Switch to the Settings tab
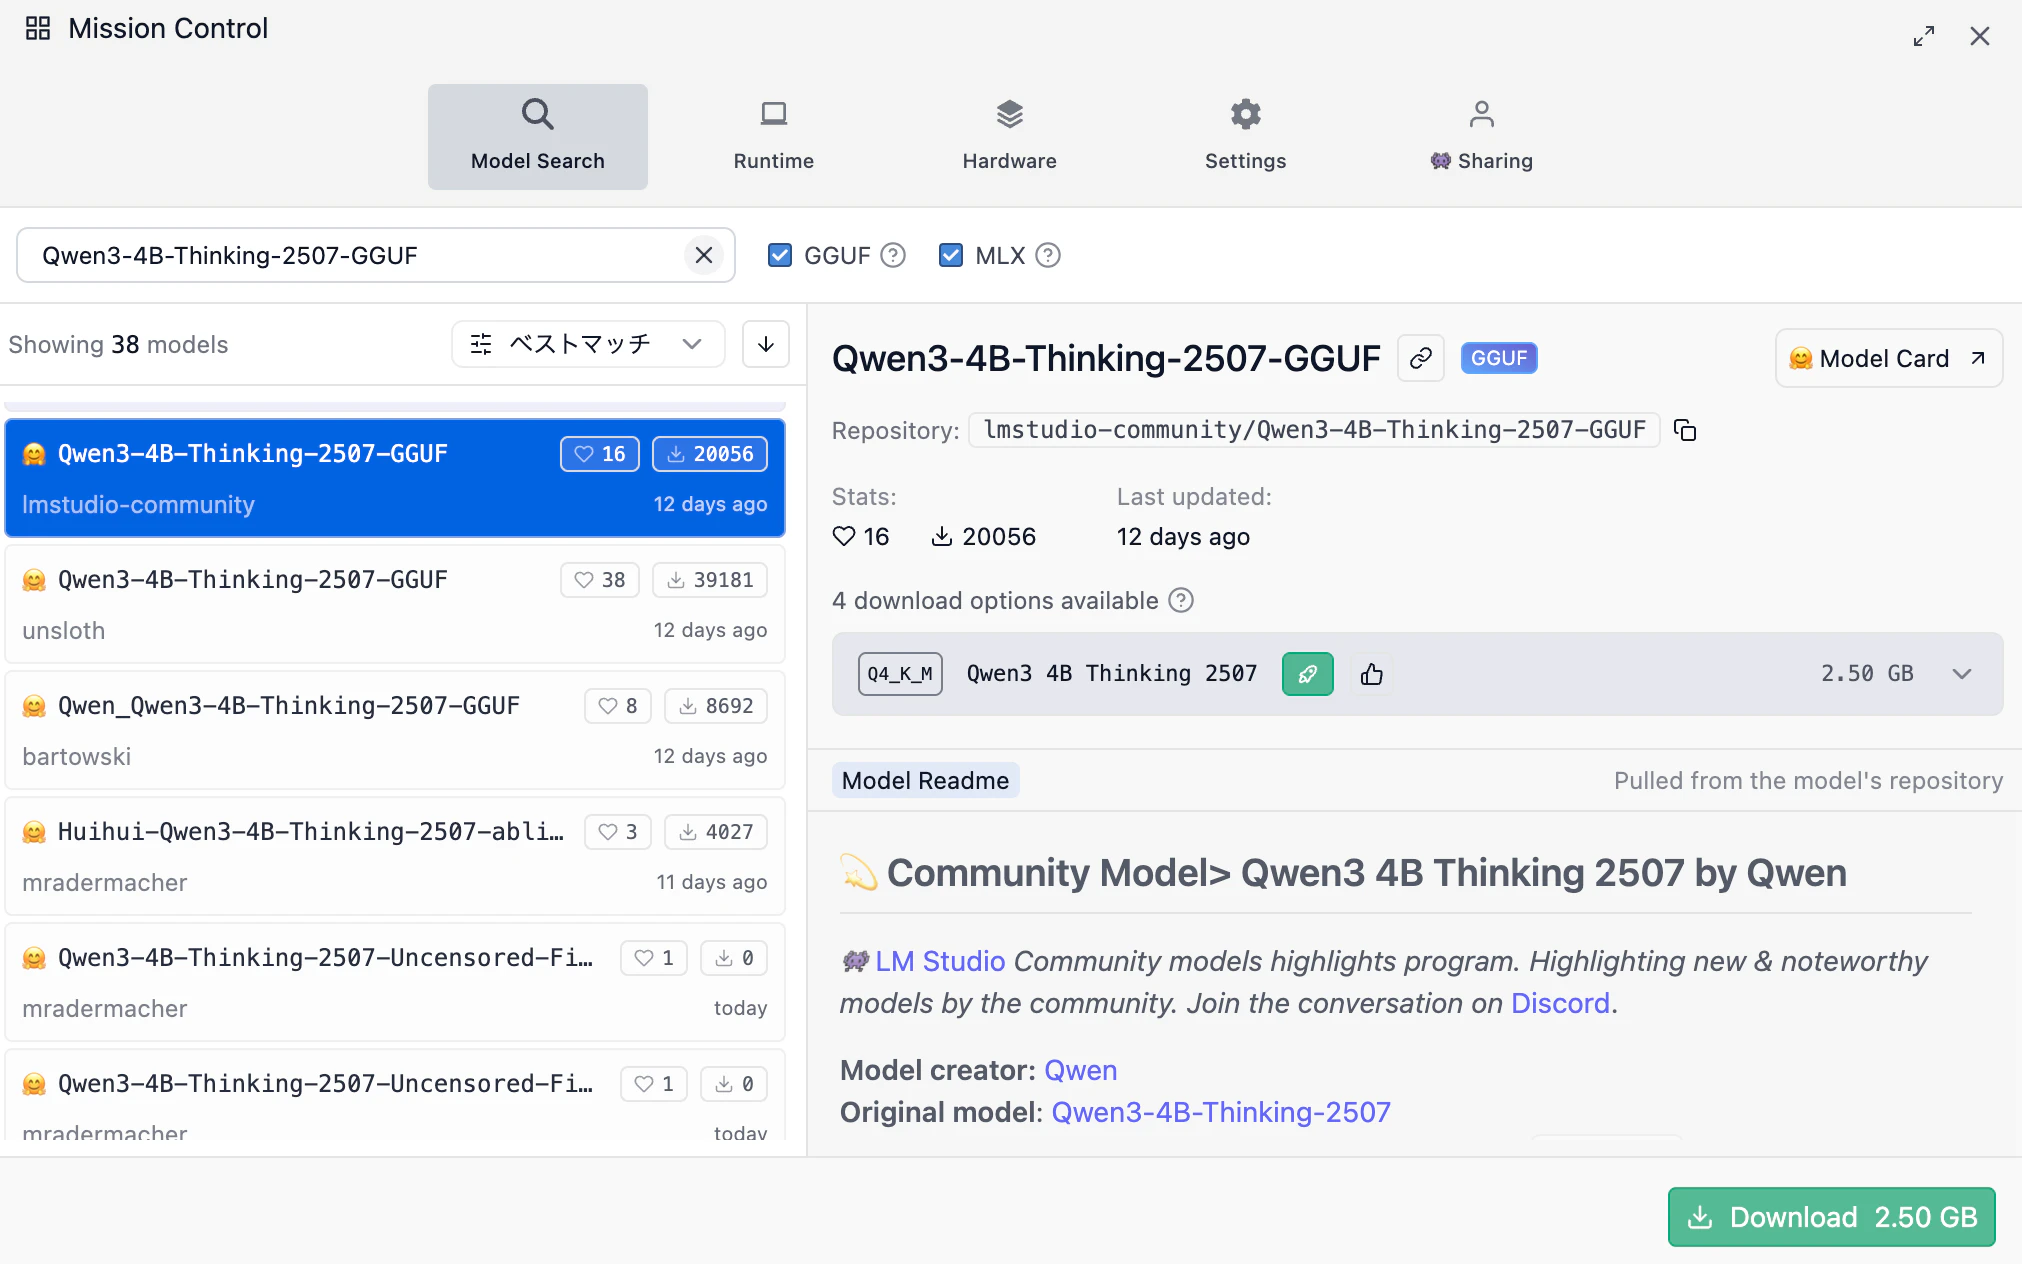Viewport: 2022px width, 1264px height. (x=1246, y=137)
